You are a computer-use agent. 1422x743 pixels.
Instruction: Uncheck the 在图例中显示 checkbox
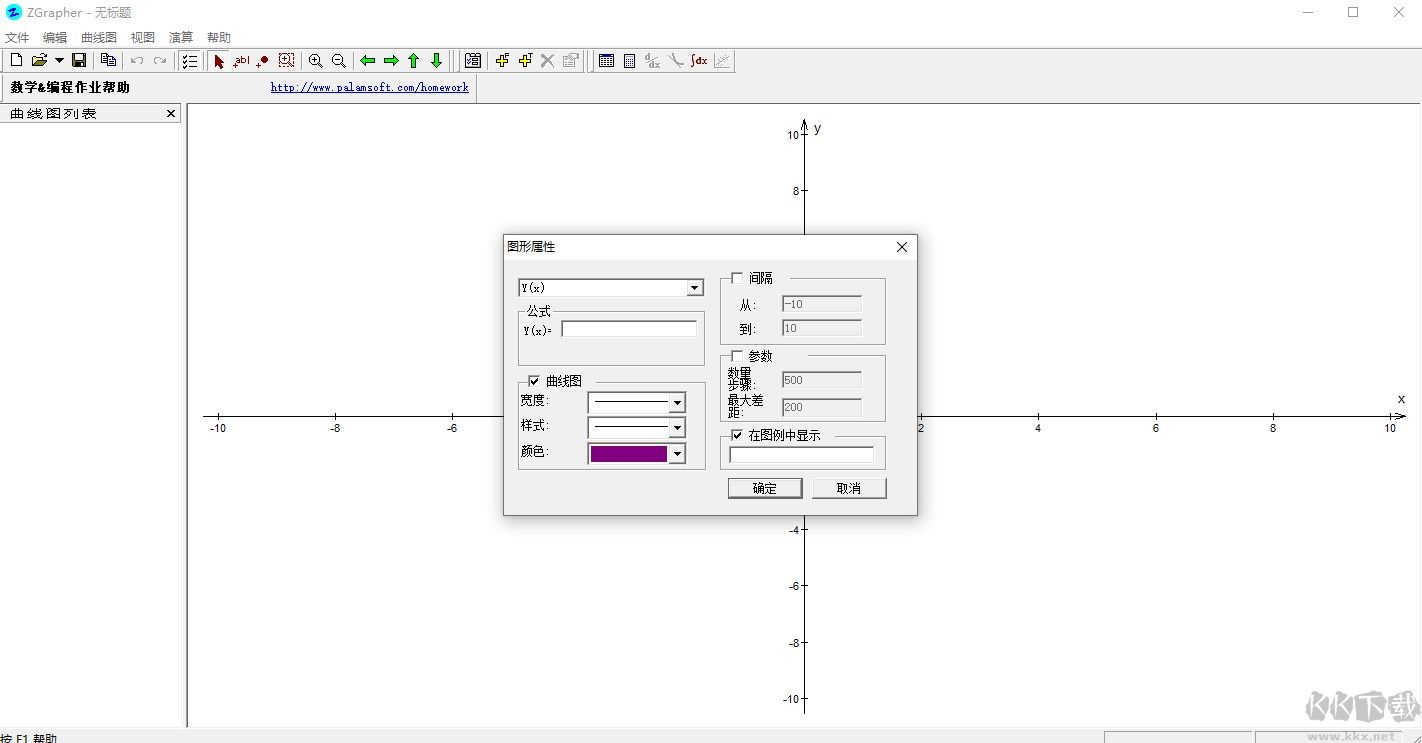coord(737,435)
